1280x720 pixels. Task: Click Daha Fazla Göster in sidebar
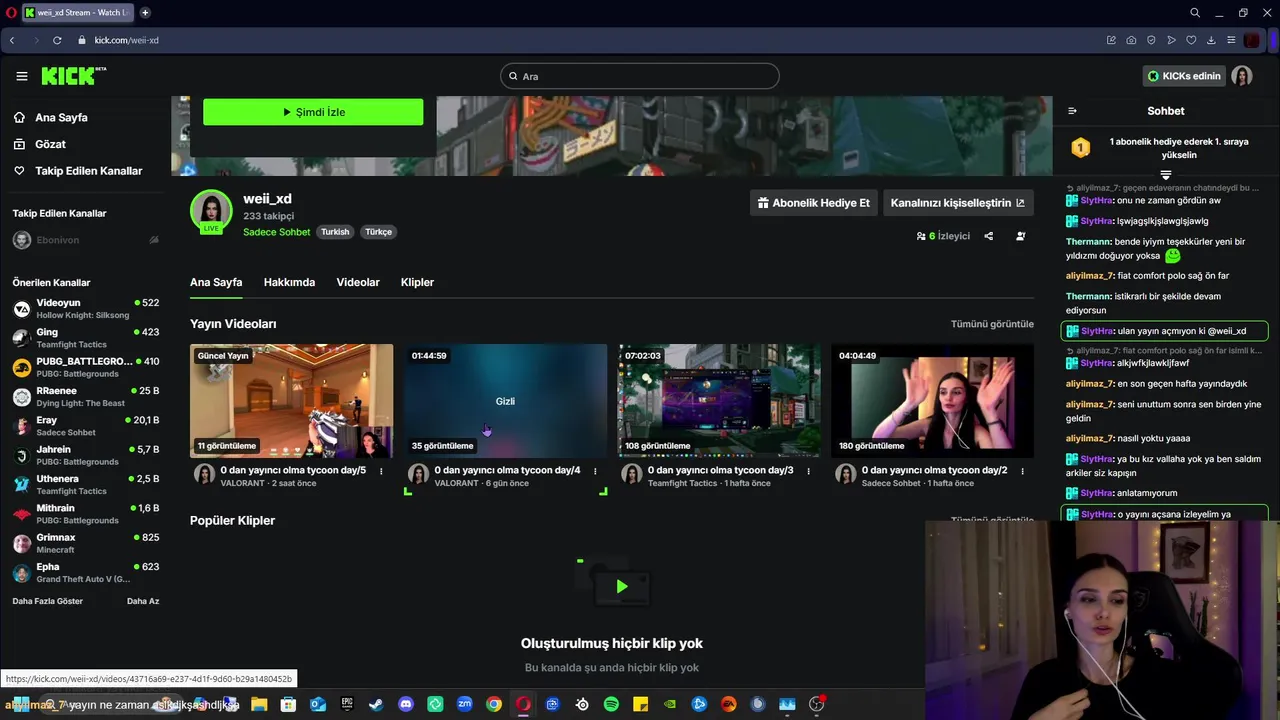[x=48, y=601]
